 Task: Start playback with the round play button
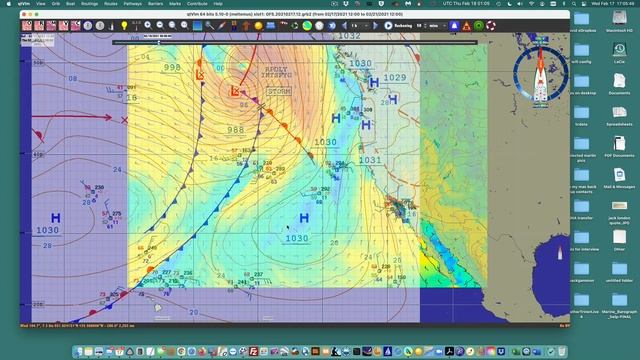click(x=388, y=26)
